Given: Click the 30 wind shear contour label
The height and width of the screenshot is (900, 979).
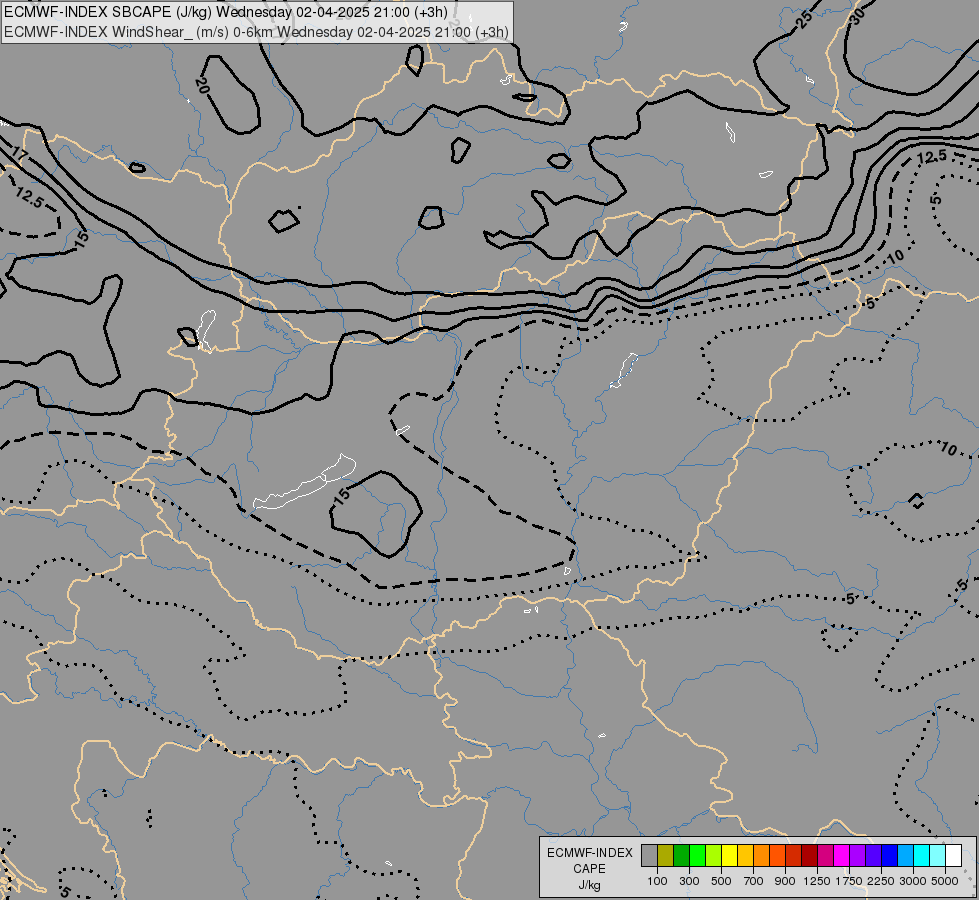Looking at the screenshot, I should [x=857, y=16].
